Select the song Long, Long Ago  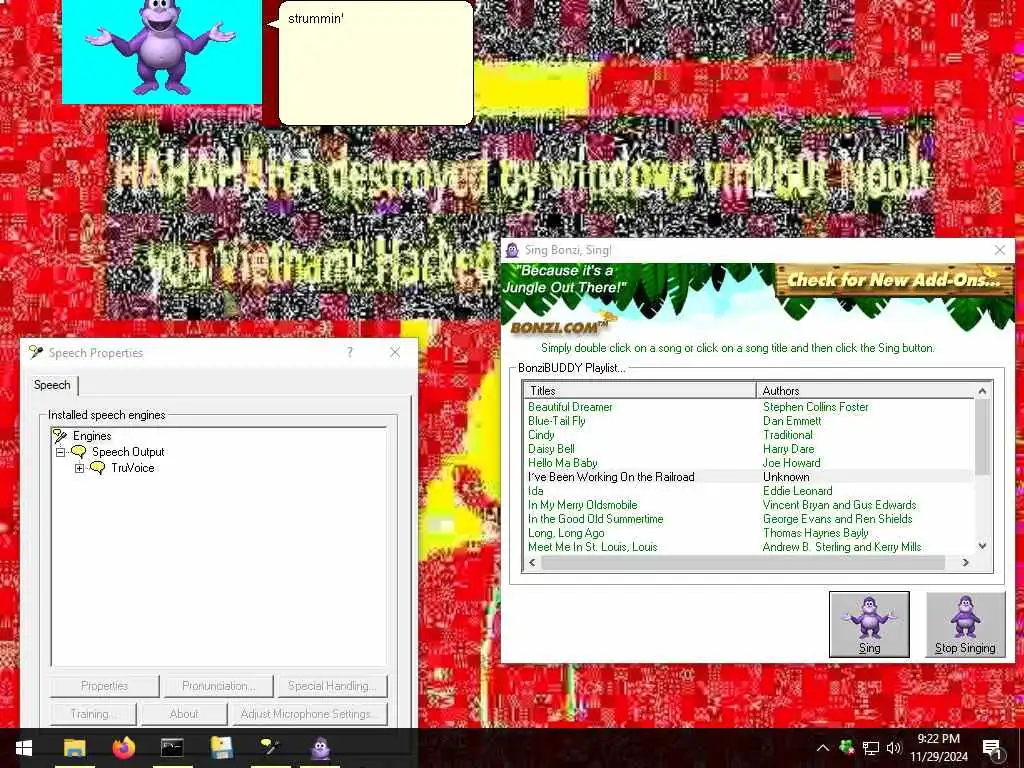pyautogui.click(x=566, y=533)
